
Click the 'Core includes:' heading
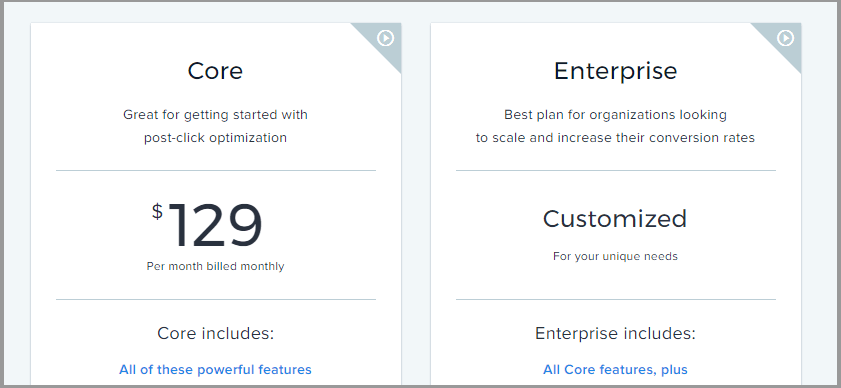pos(215,333)
